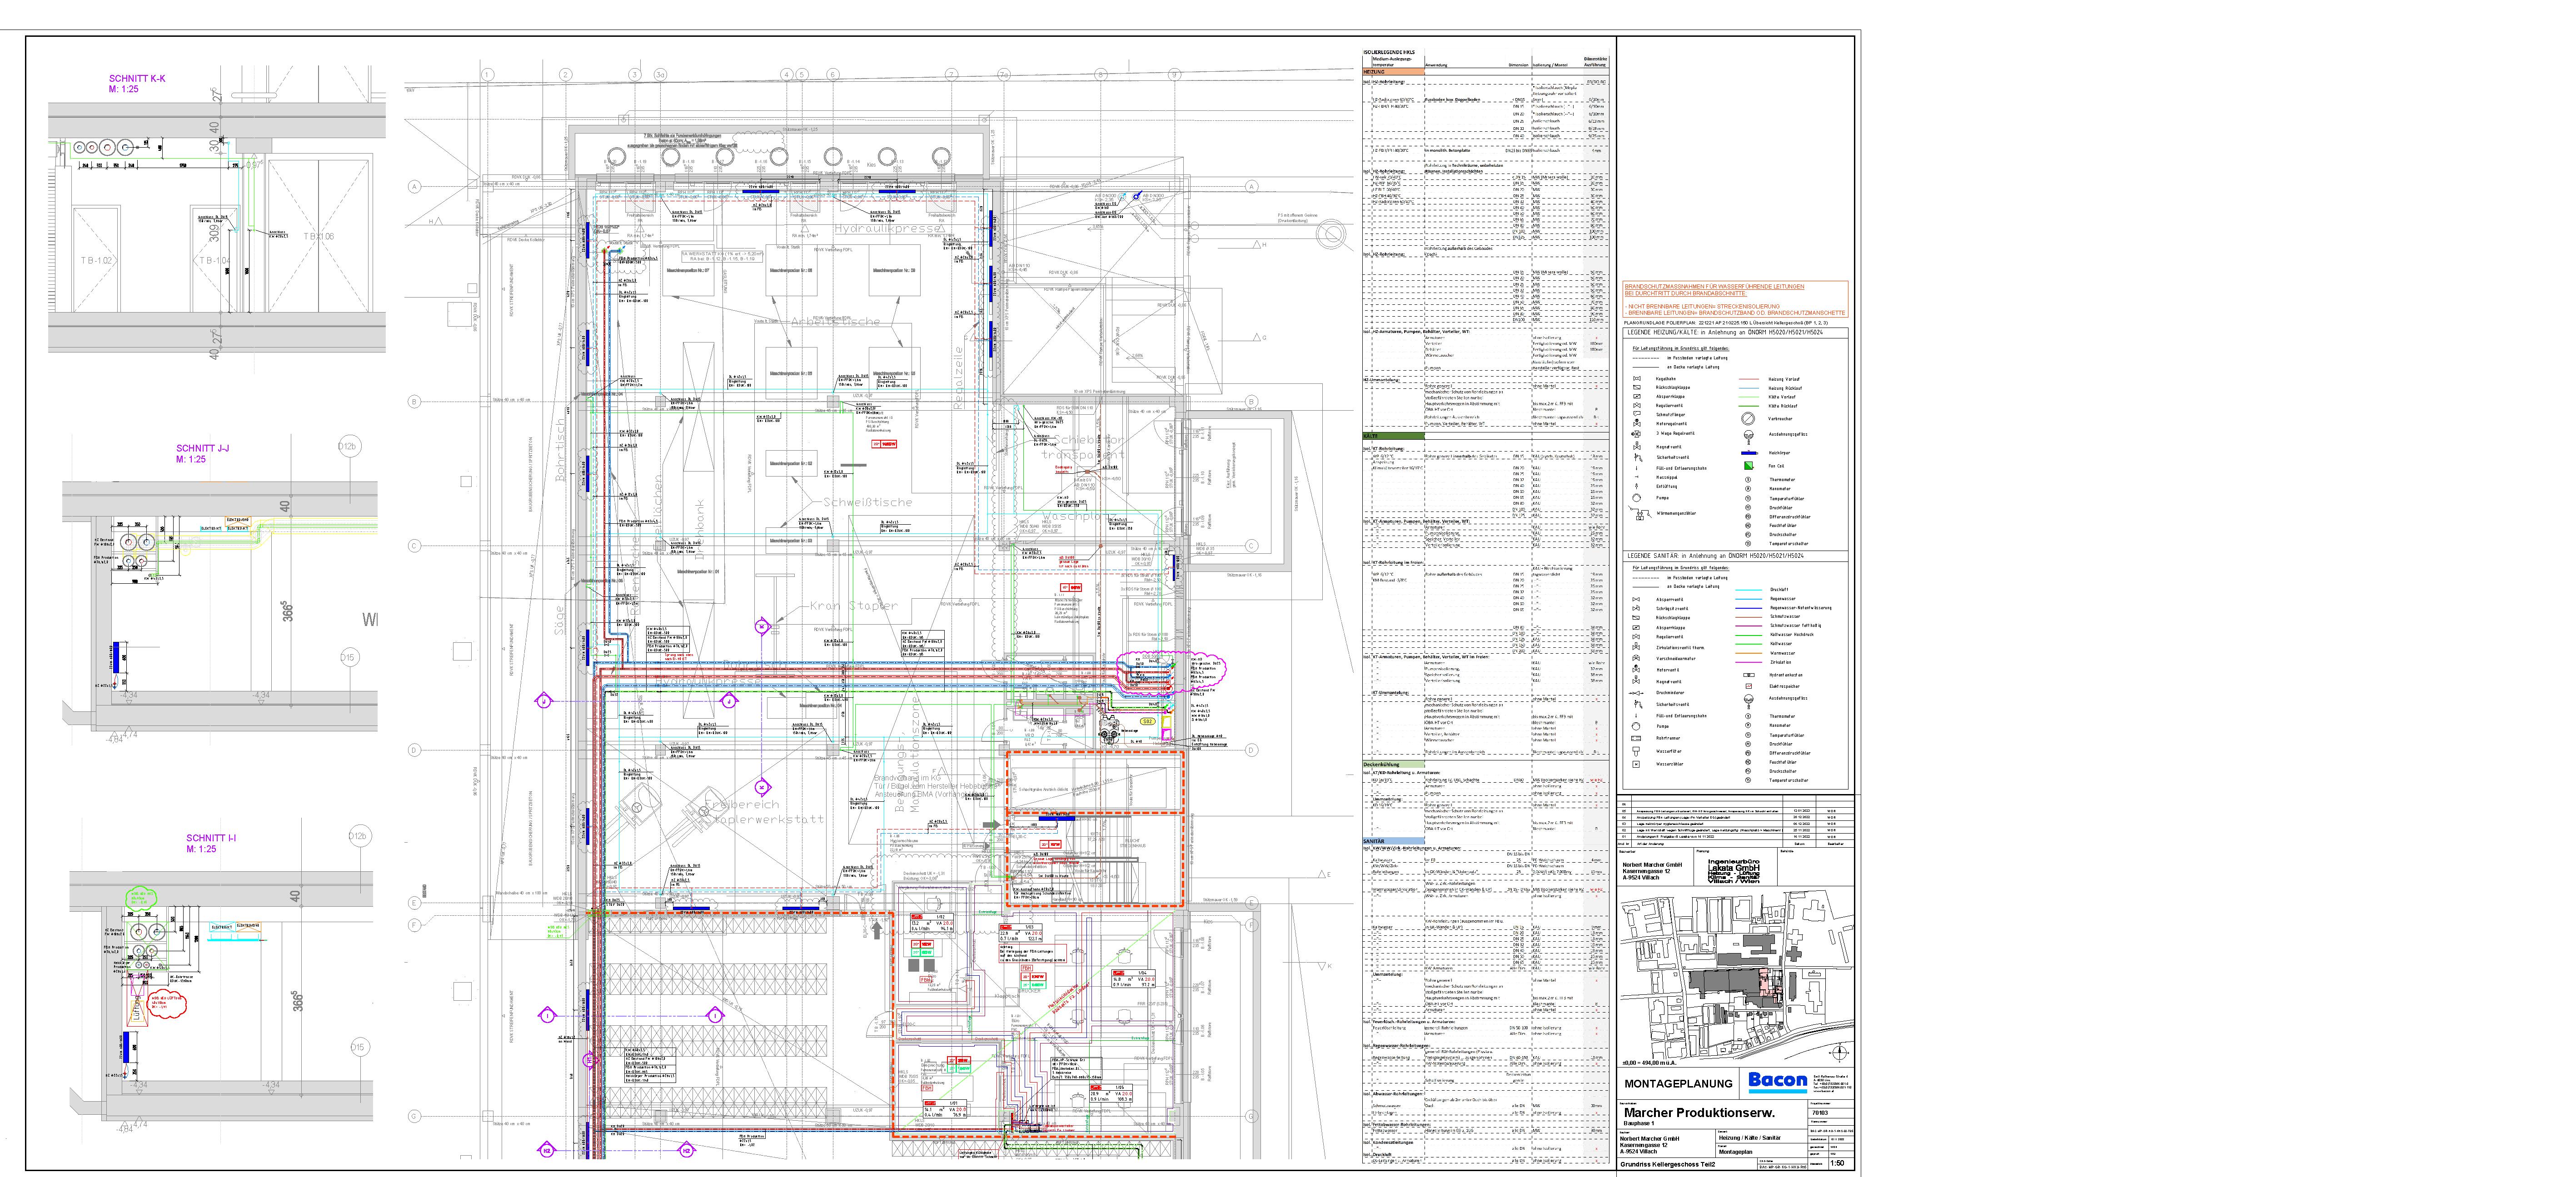
Task: Click the Heizkörper blue radiator legend symbol
Action: point(1748,452)
